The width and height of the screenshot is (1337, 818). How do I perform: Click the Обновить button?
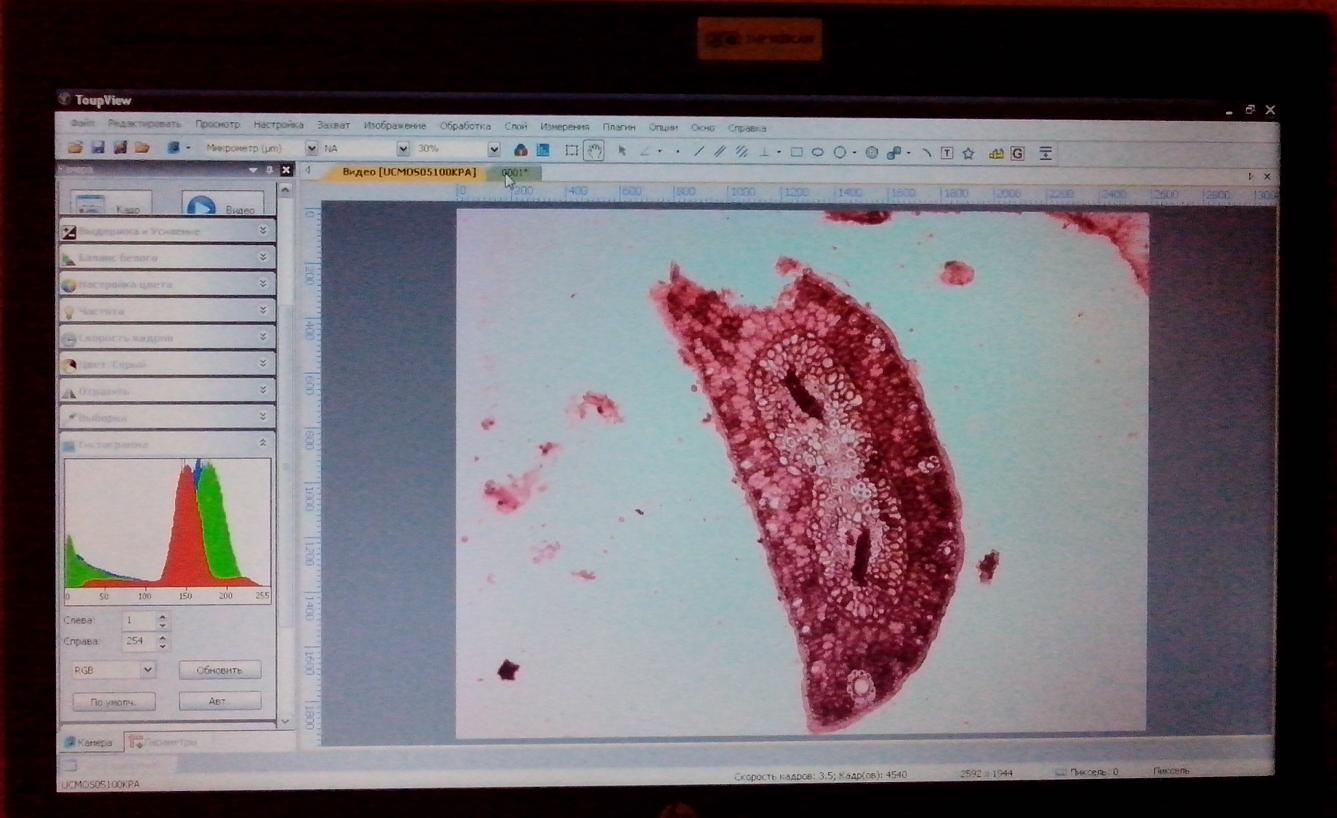[x=220, y=670]
